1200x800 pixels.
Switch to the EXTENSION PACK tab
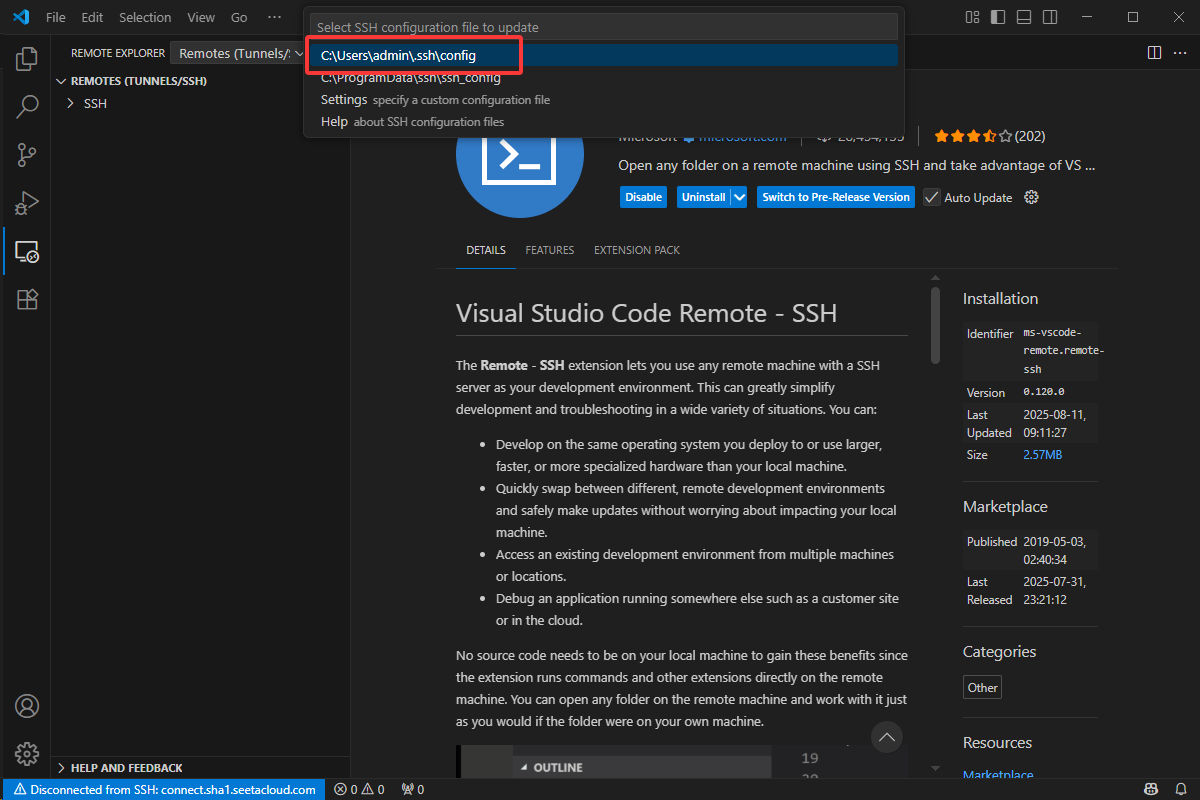coord(637,250)
